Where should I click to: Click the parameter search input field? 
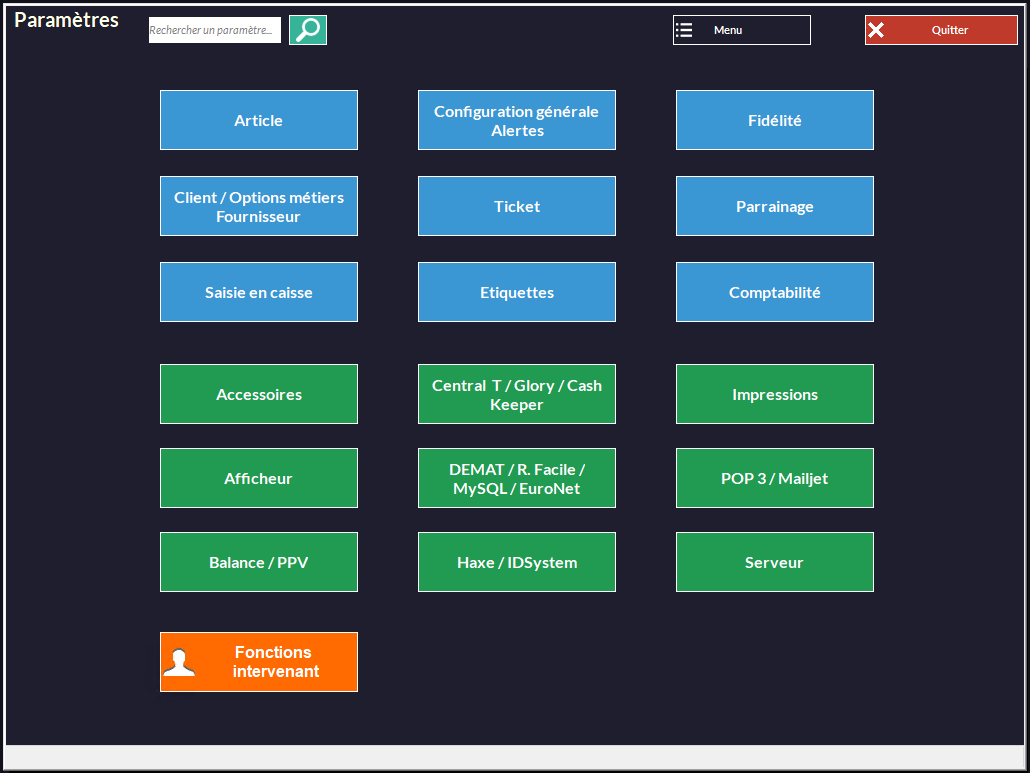point(215,30)
